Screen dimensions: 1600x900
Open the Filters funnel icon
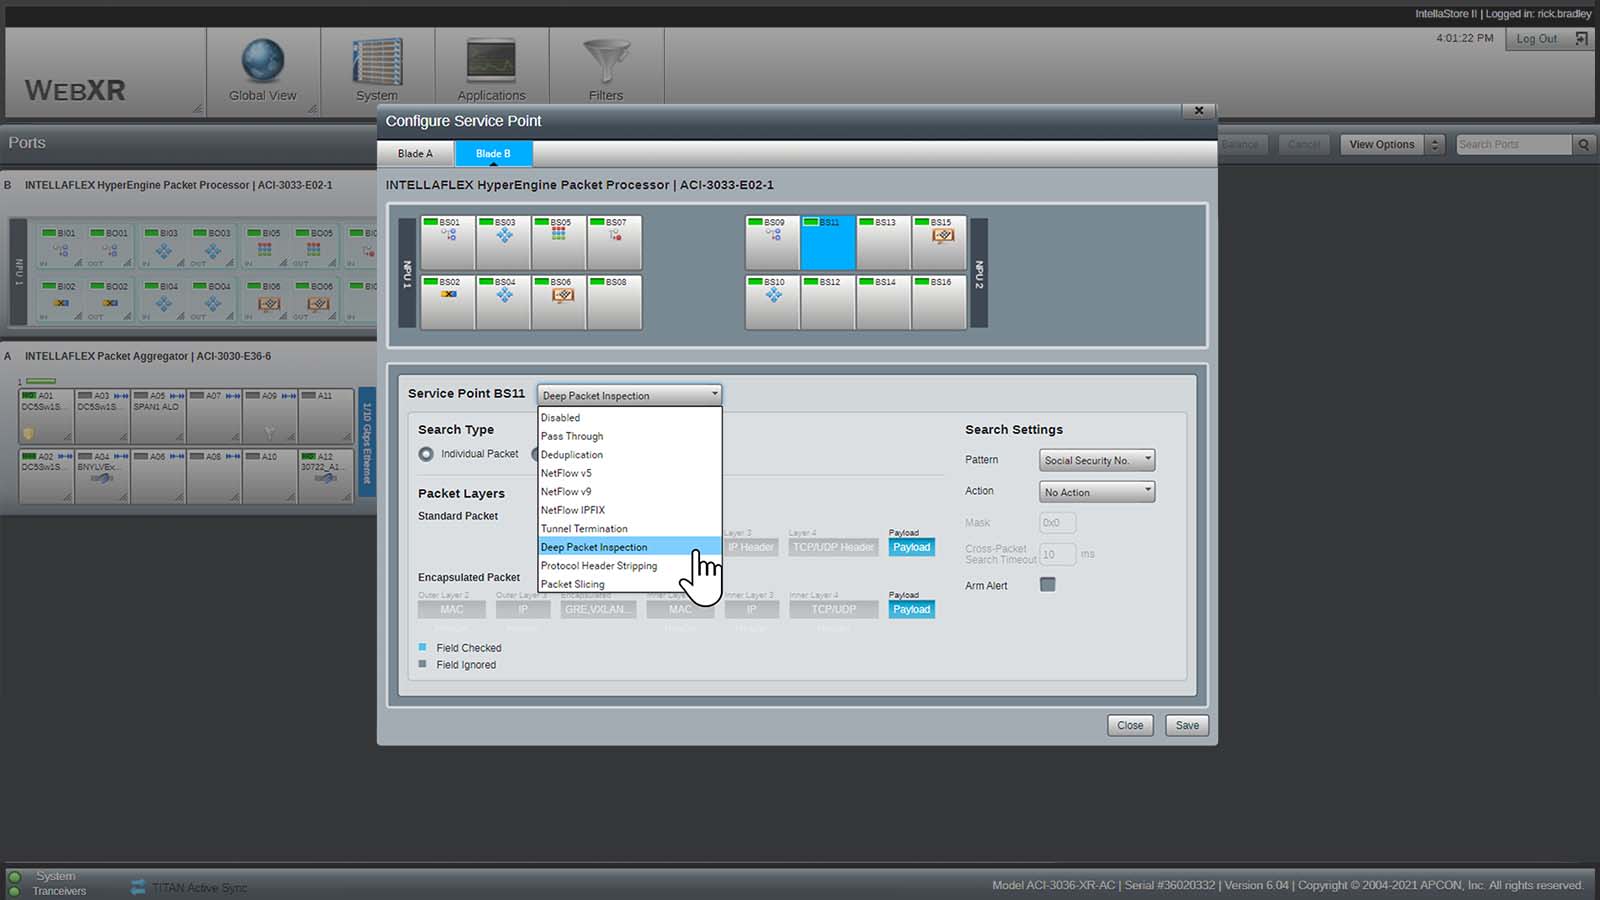pos(606,62)
